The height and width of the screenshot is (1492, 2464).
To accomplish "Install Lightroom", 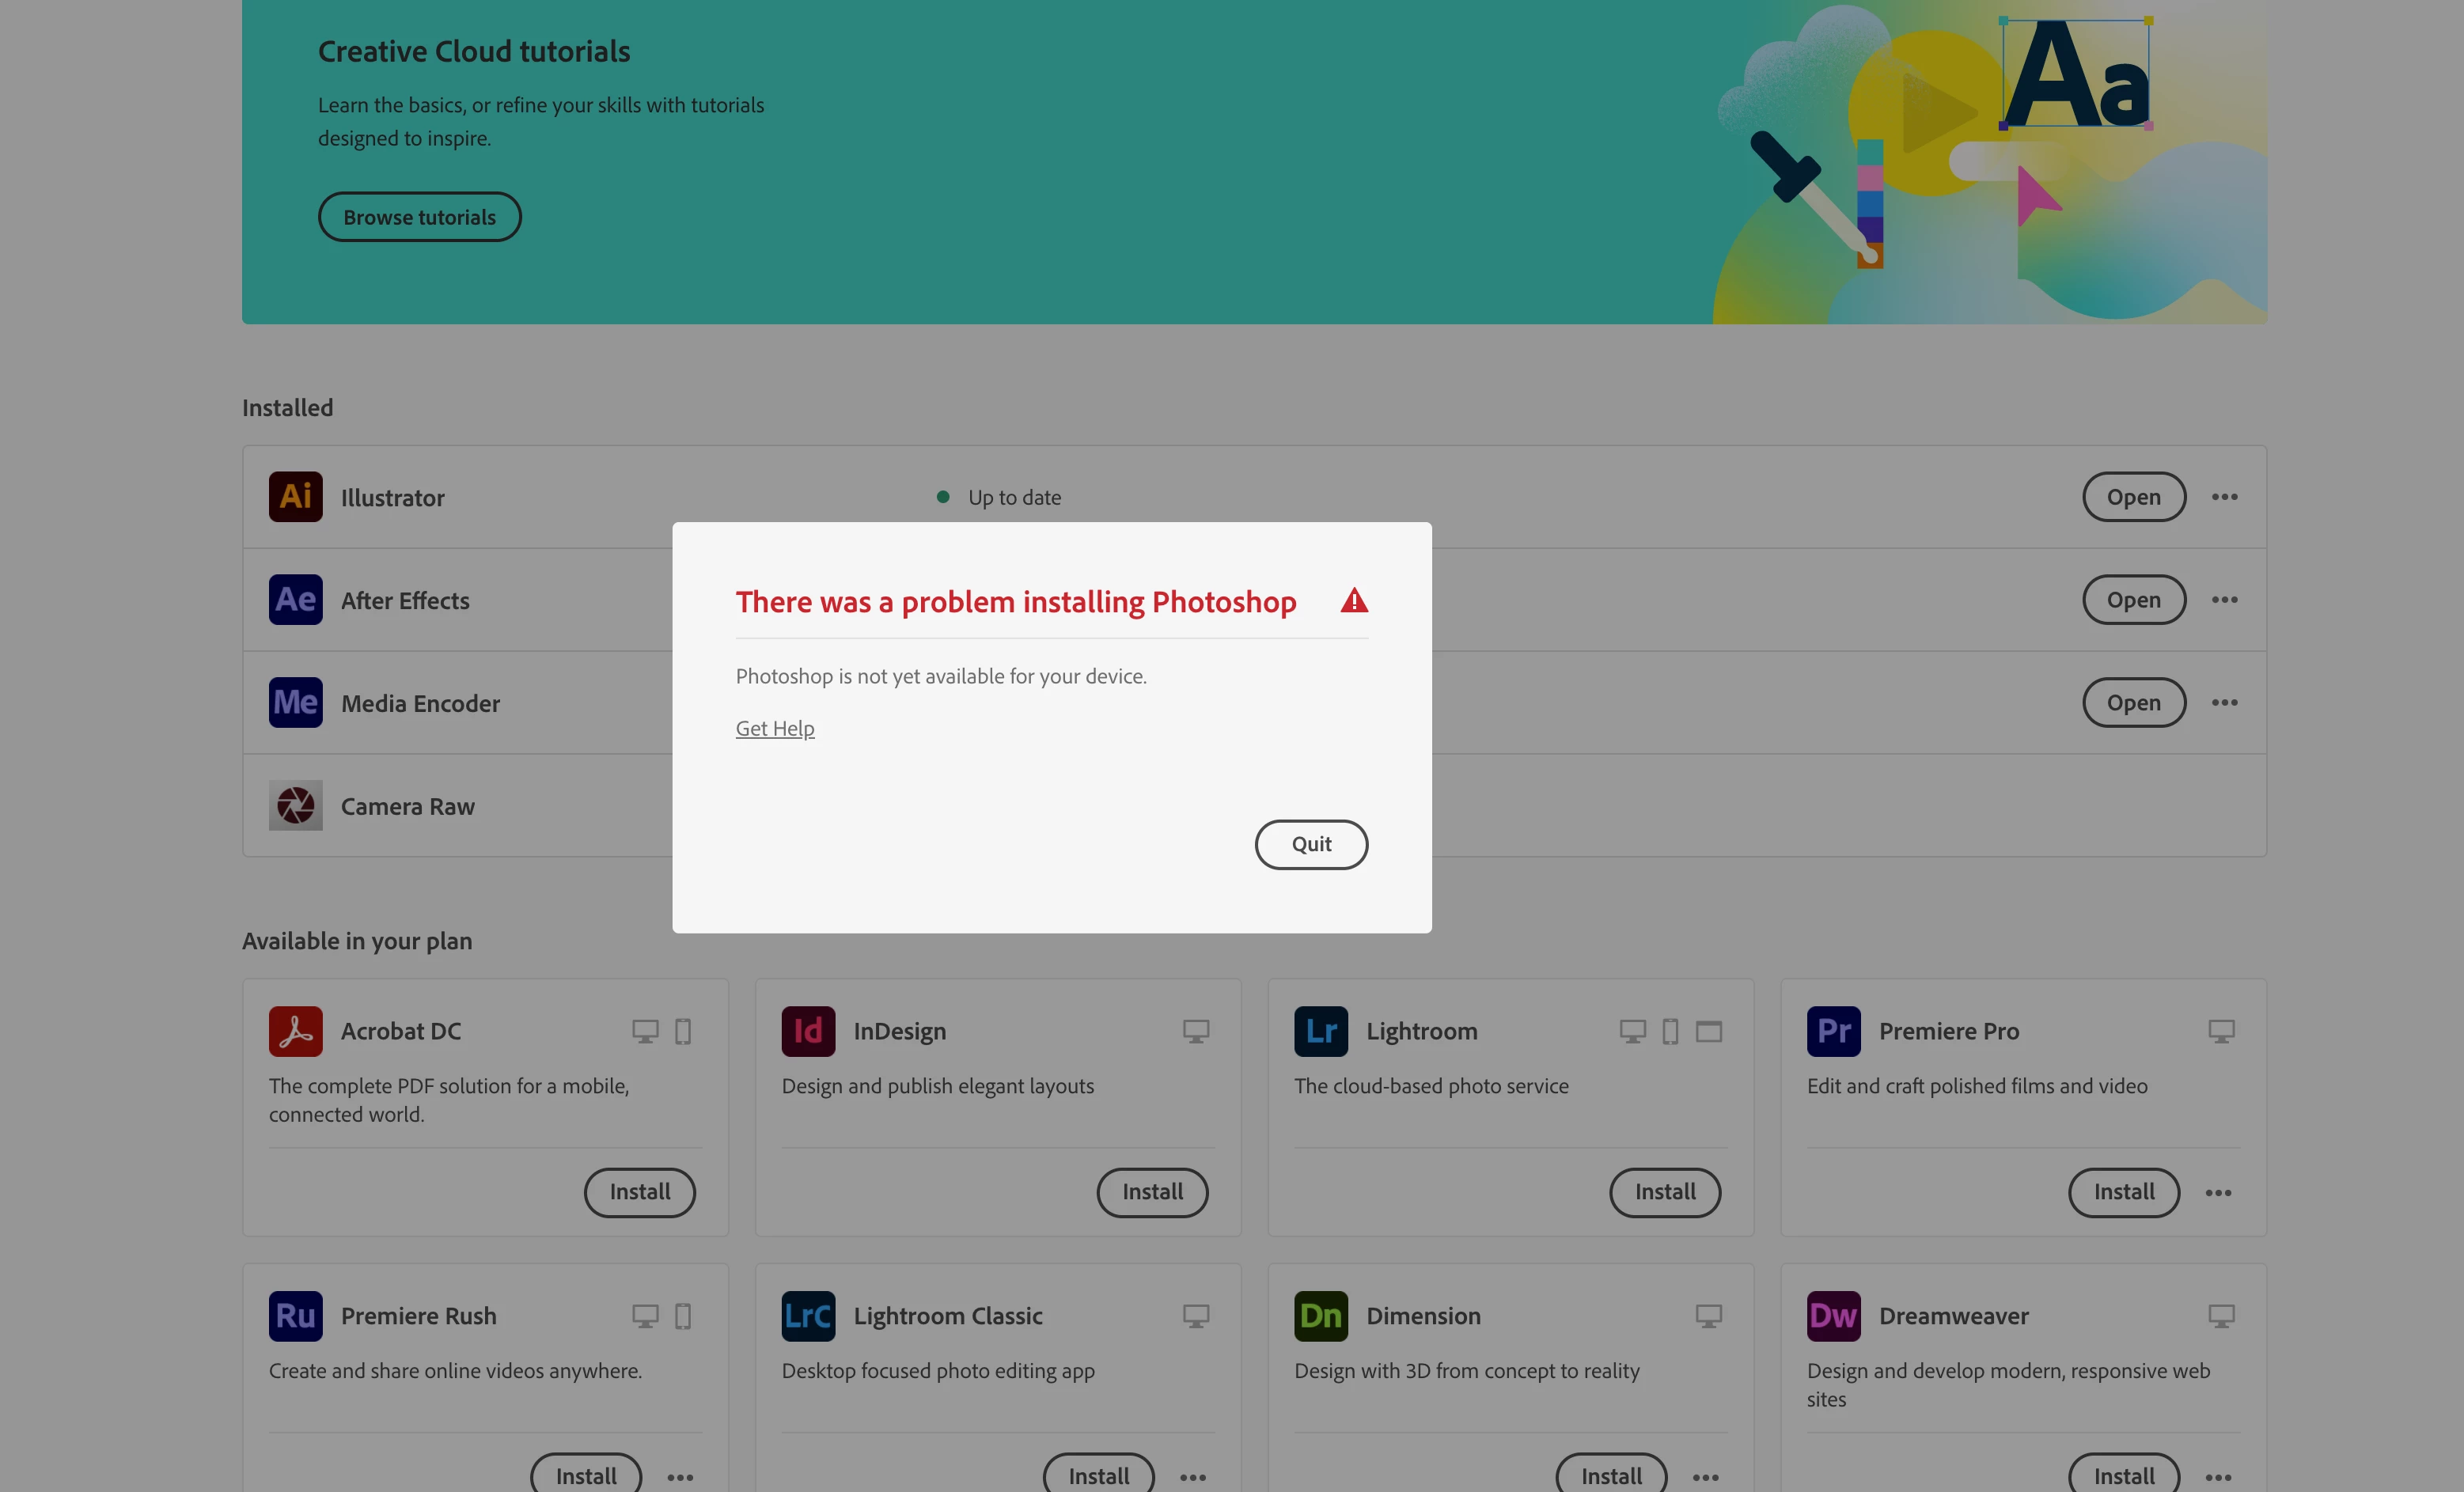I will pos(1665,1193).
